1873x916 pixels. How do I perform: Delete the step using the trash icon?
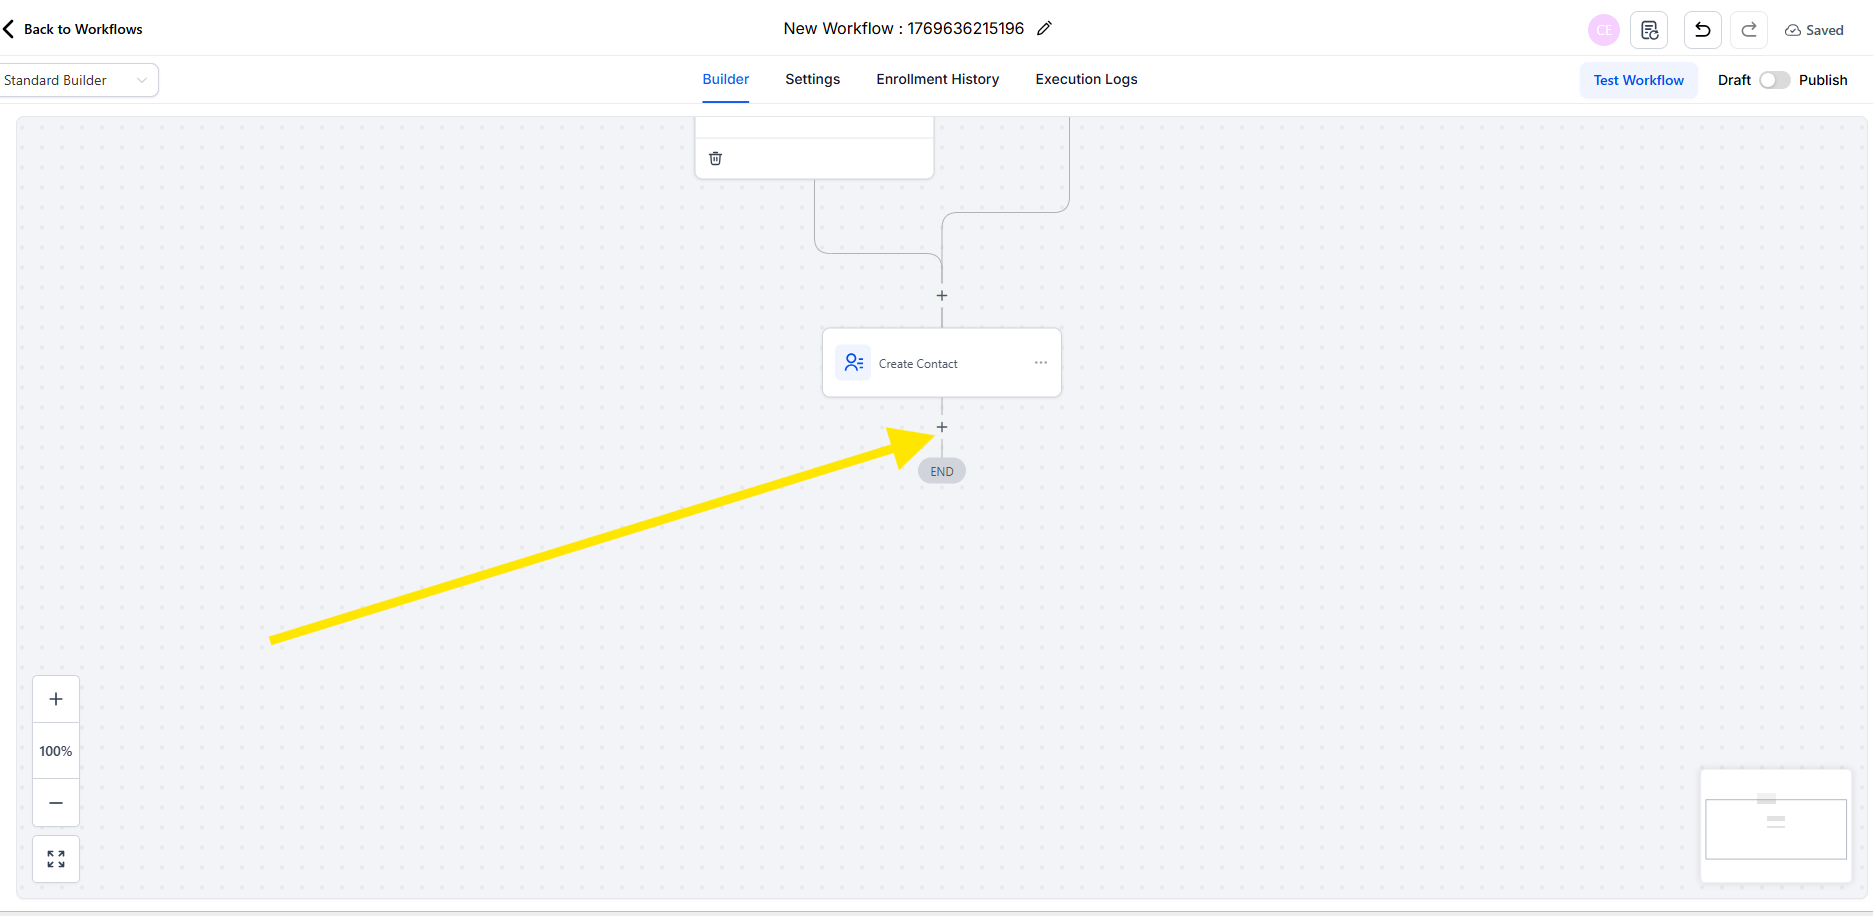(x=715, y=158)
